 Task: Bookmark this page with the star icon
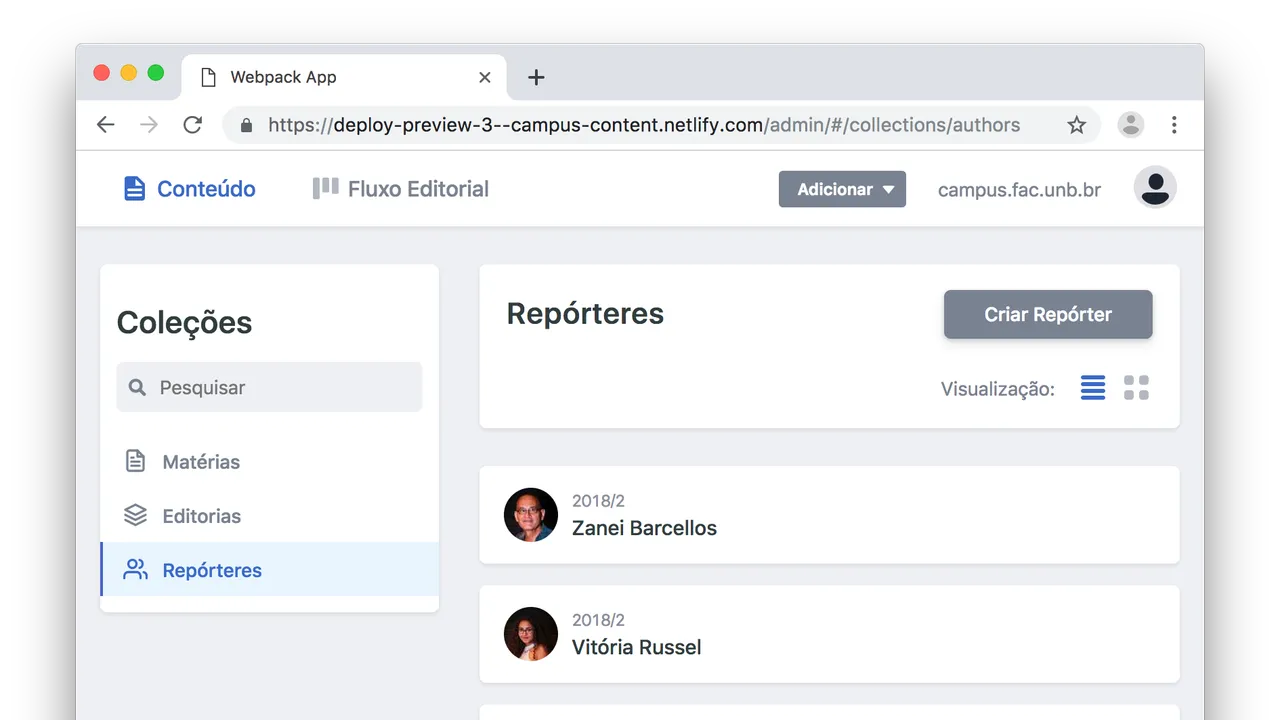(1076, 125)
